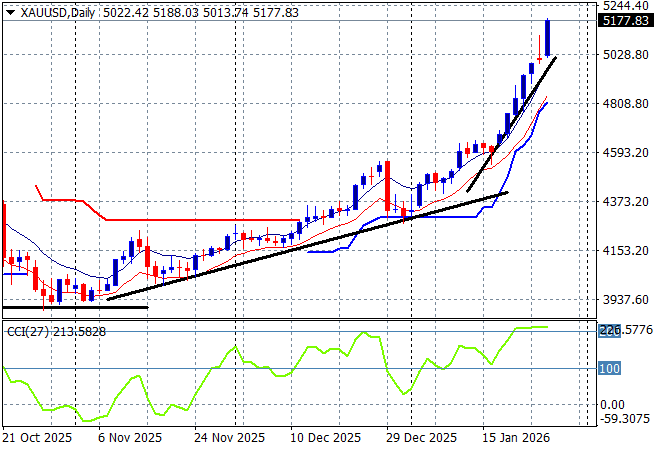Click the -59.3075 CCI axis label
The image size is (660, 450).
pos(625,421)
